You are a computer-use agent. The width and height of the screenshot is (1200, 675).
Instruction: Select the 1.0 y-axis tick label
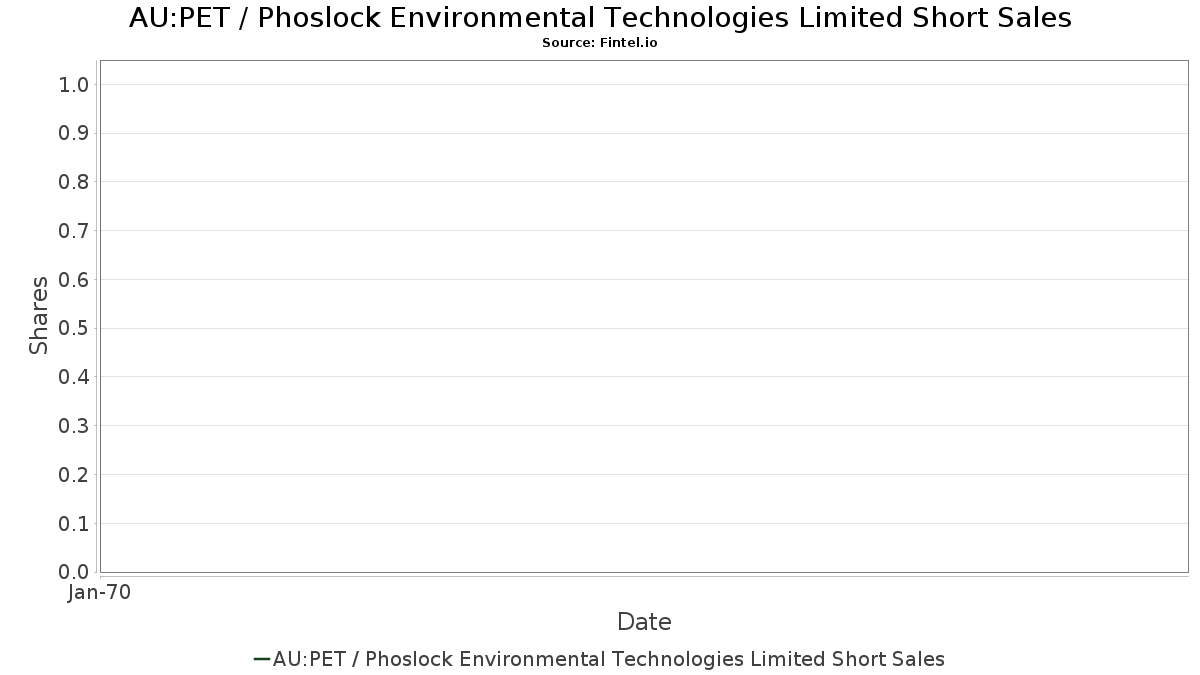pos(75,85)
